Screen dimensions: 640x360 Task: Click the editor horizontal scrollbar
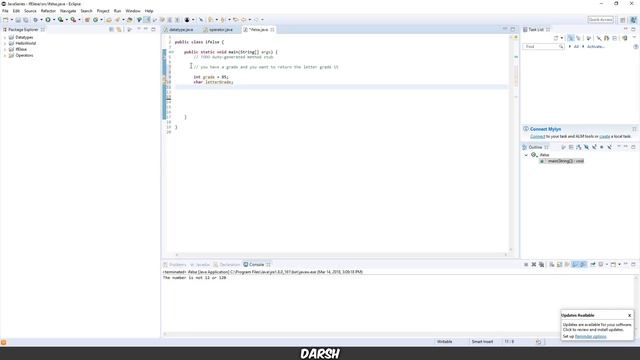click(341, 255)
